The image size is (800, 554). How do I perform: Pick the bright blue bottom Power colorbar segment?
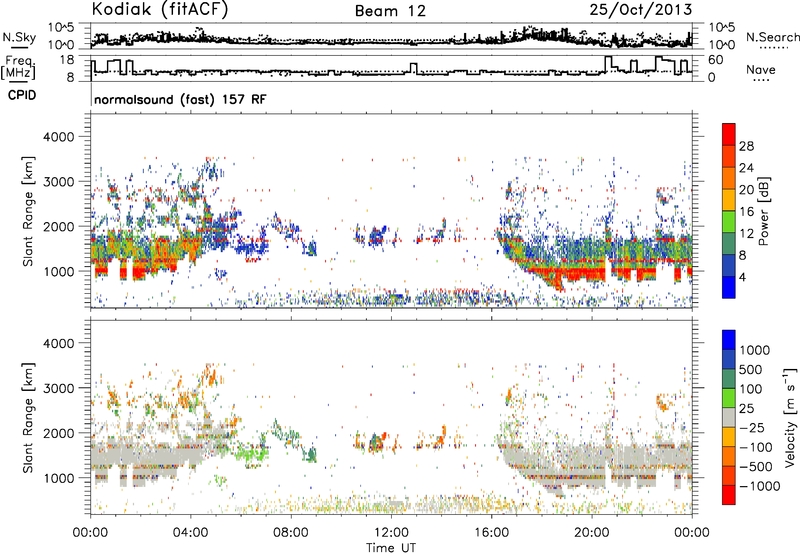(729, 287)
